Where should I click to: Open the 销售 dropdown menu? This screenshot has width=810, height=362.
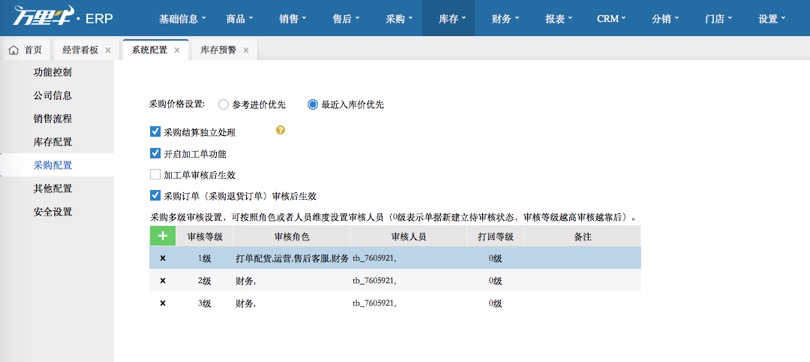[292, 19]
